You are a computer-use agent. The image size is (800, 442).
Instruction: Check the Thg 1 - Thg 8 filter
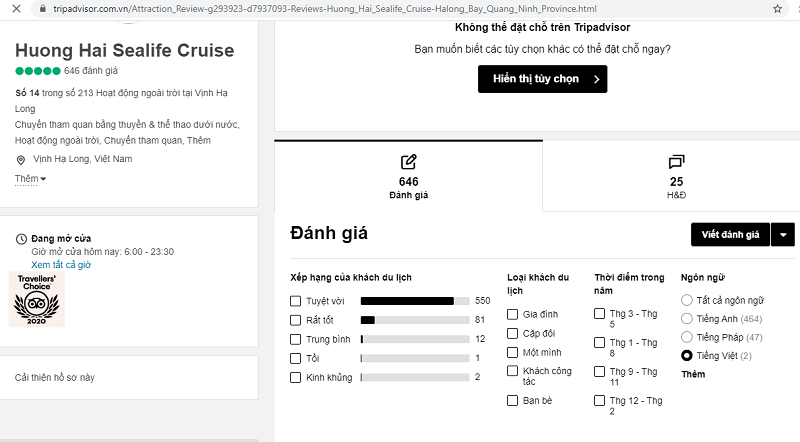click(599, 342)
